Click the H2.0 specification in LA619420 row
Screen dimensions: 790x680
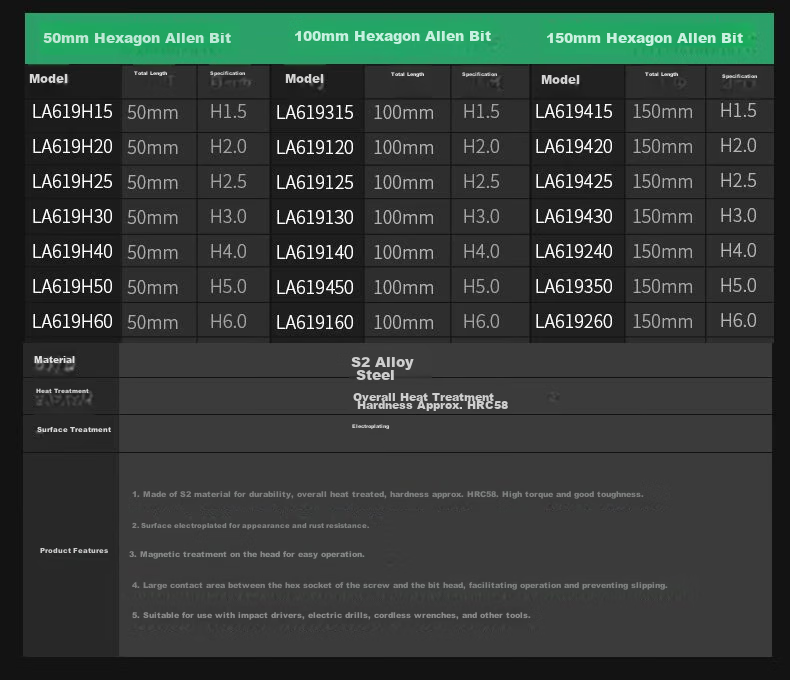[x=738, y=146]
